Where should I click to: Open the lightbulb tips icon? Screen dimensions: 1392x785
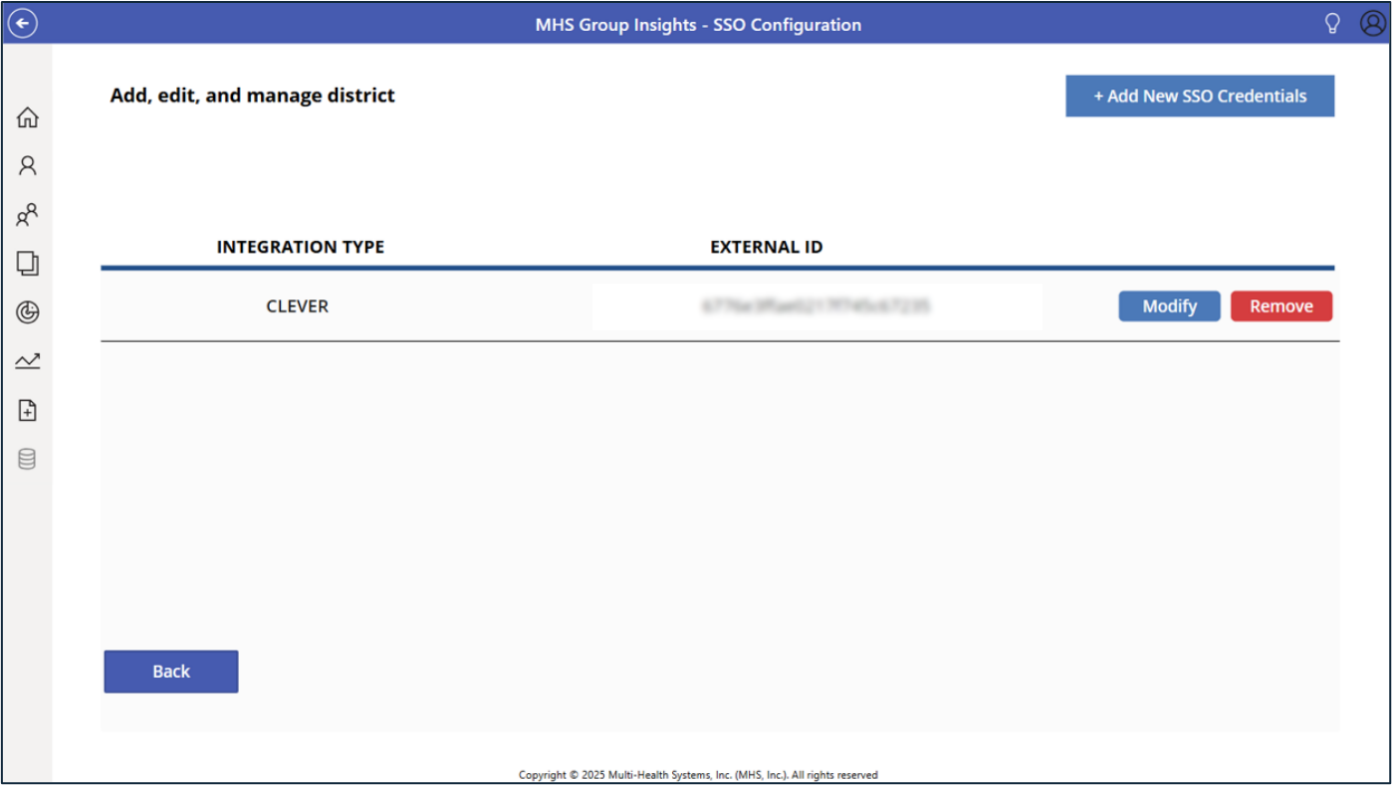pos(1332,24)
